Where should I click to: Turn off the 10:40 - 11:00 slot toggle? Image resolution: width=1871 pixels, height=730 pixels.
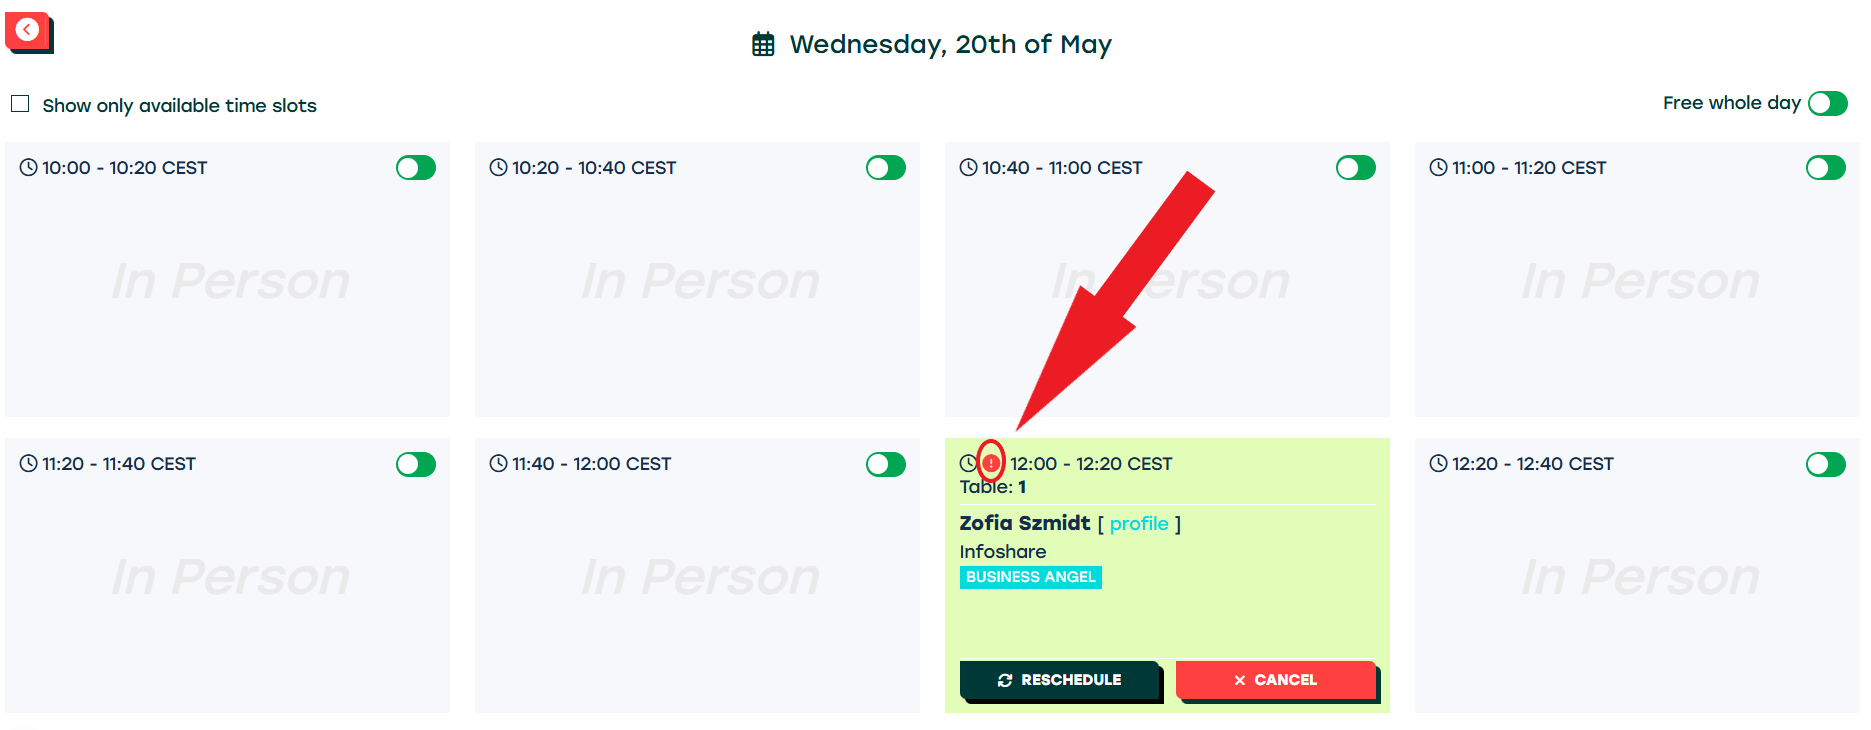(x=1356, y=168)
